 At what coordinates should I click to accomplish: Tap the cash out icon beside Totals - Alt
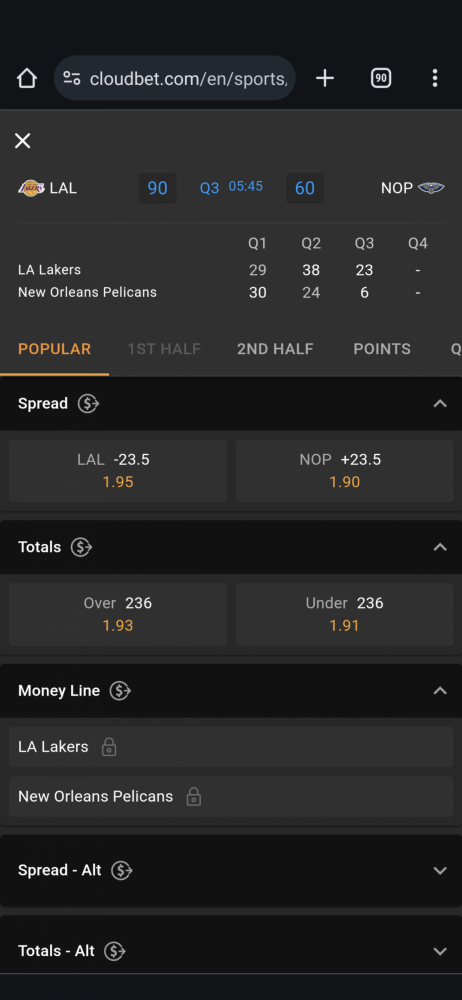tap(115, 952)
